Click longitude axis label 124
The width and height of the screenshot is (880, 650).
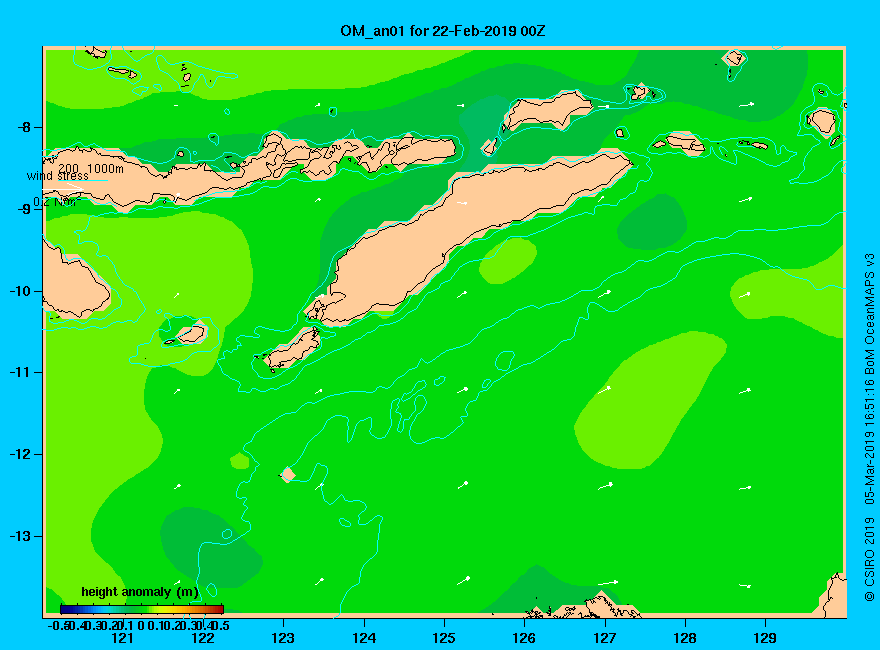(x=364, y=638)
